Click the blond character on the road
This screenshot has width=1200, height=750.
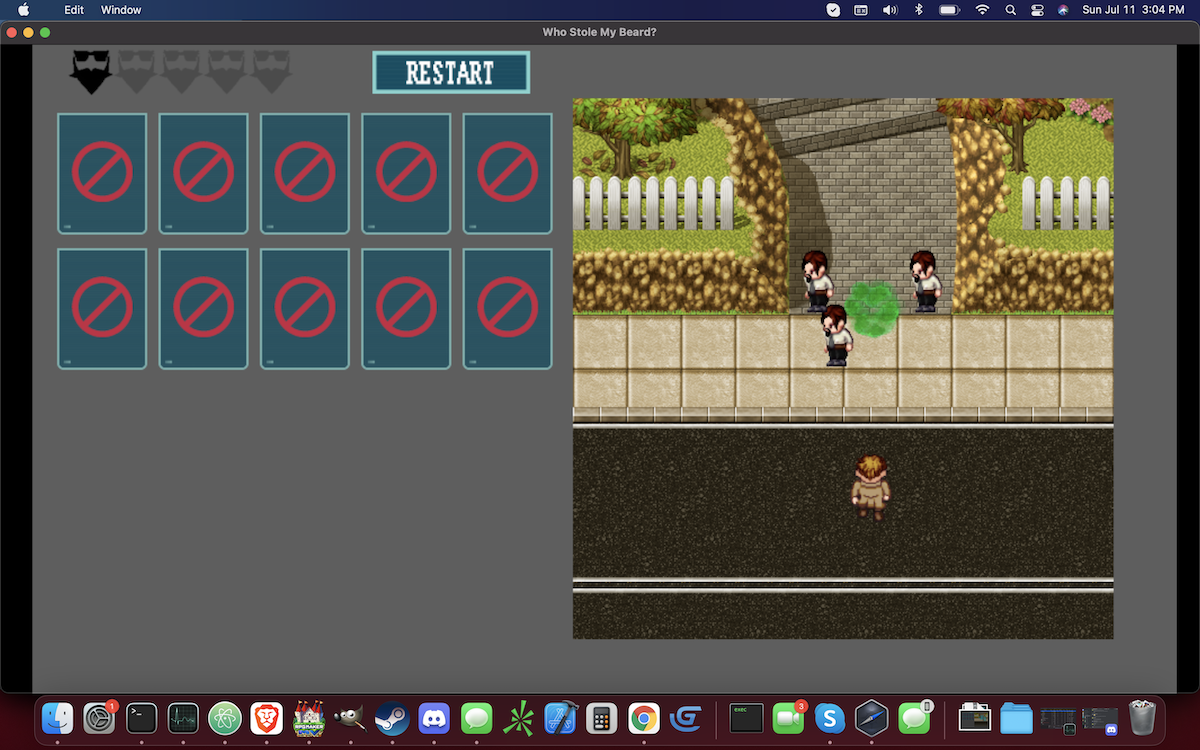[870, 487]
